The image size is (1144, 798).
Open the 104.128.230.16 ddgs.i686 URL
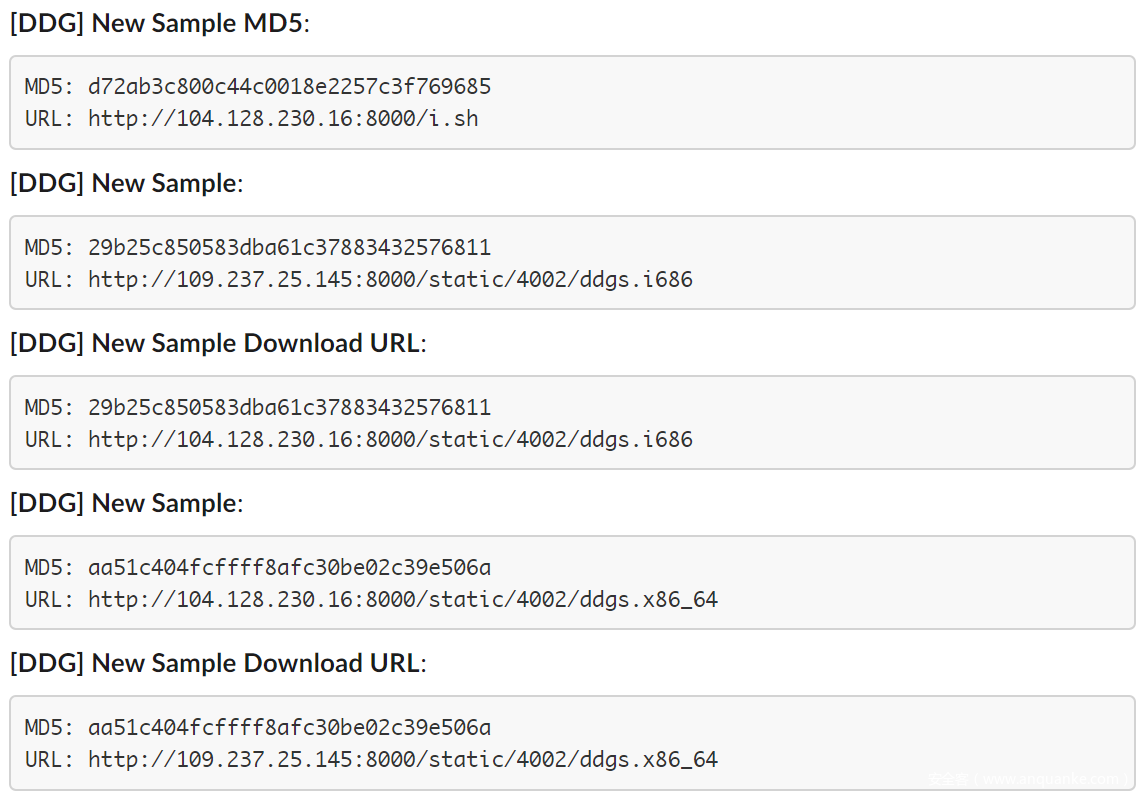(390, 439)
